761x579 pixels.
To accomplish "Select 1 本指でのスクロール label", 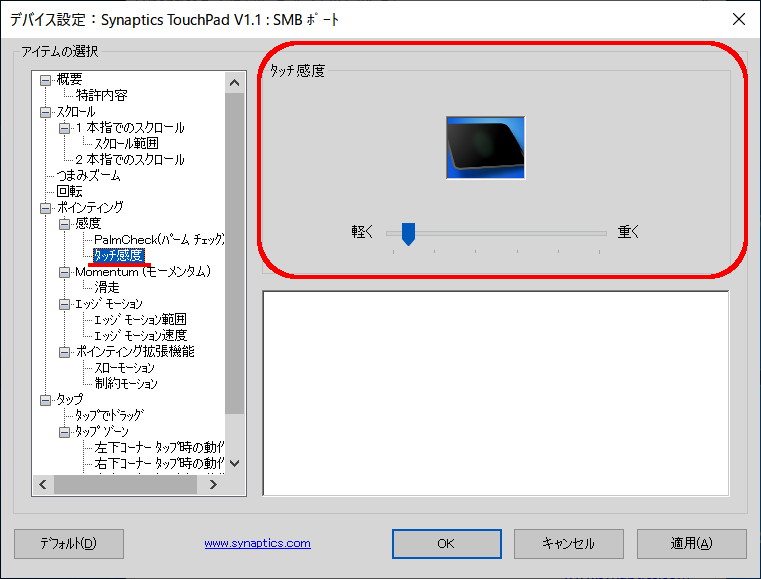I will point(130,128).
